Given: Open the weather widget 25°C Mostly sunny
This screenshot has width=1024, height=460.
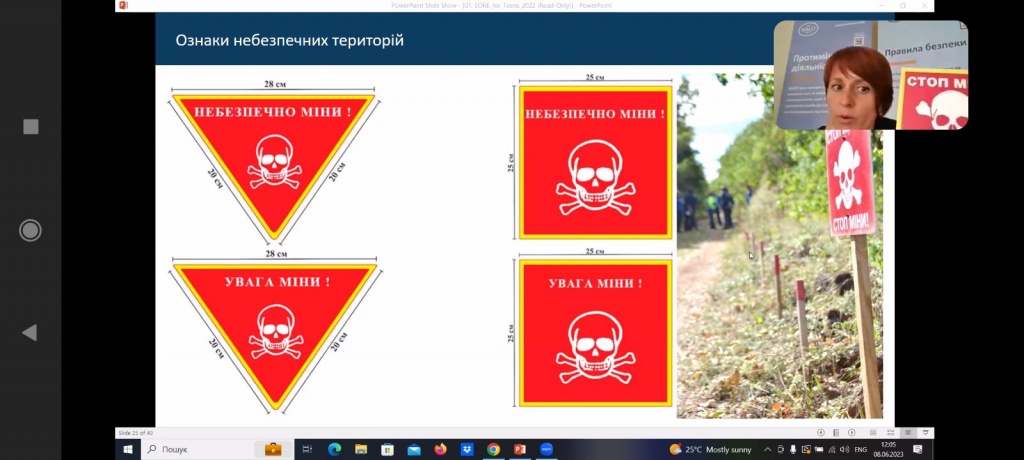Looking at the screenshot, I should [710, 449].
